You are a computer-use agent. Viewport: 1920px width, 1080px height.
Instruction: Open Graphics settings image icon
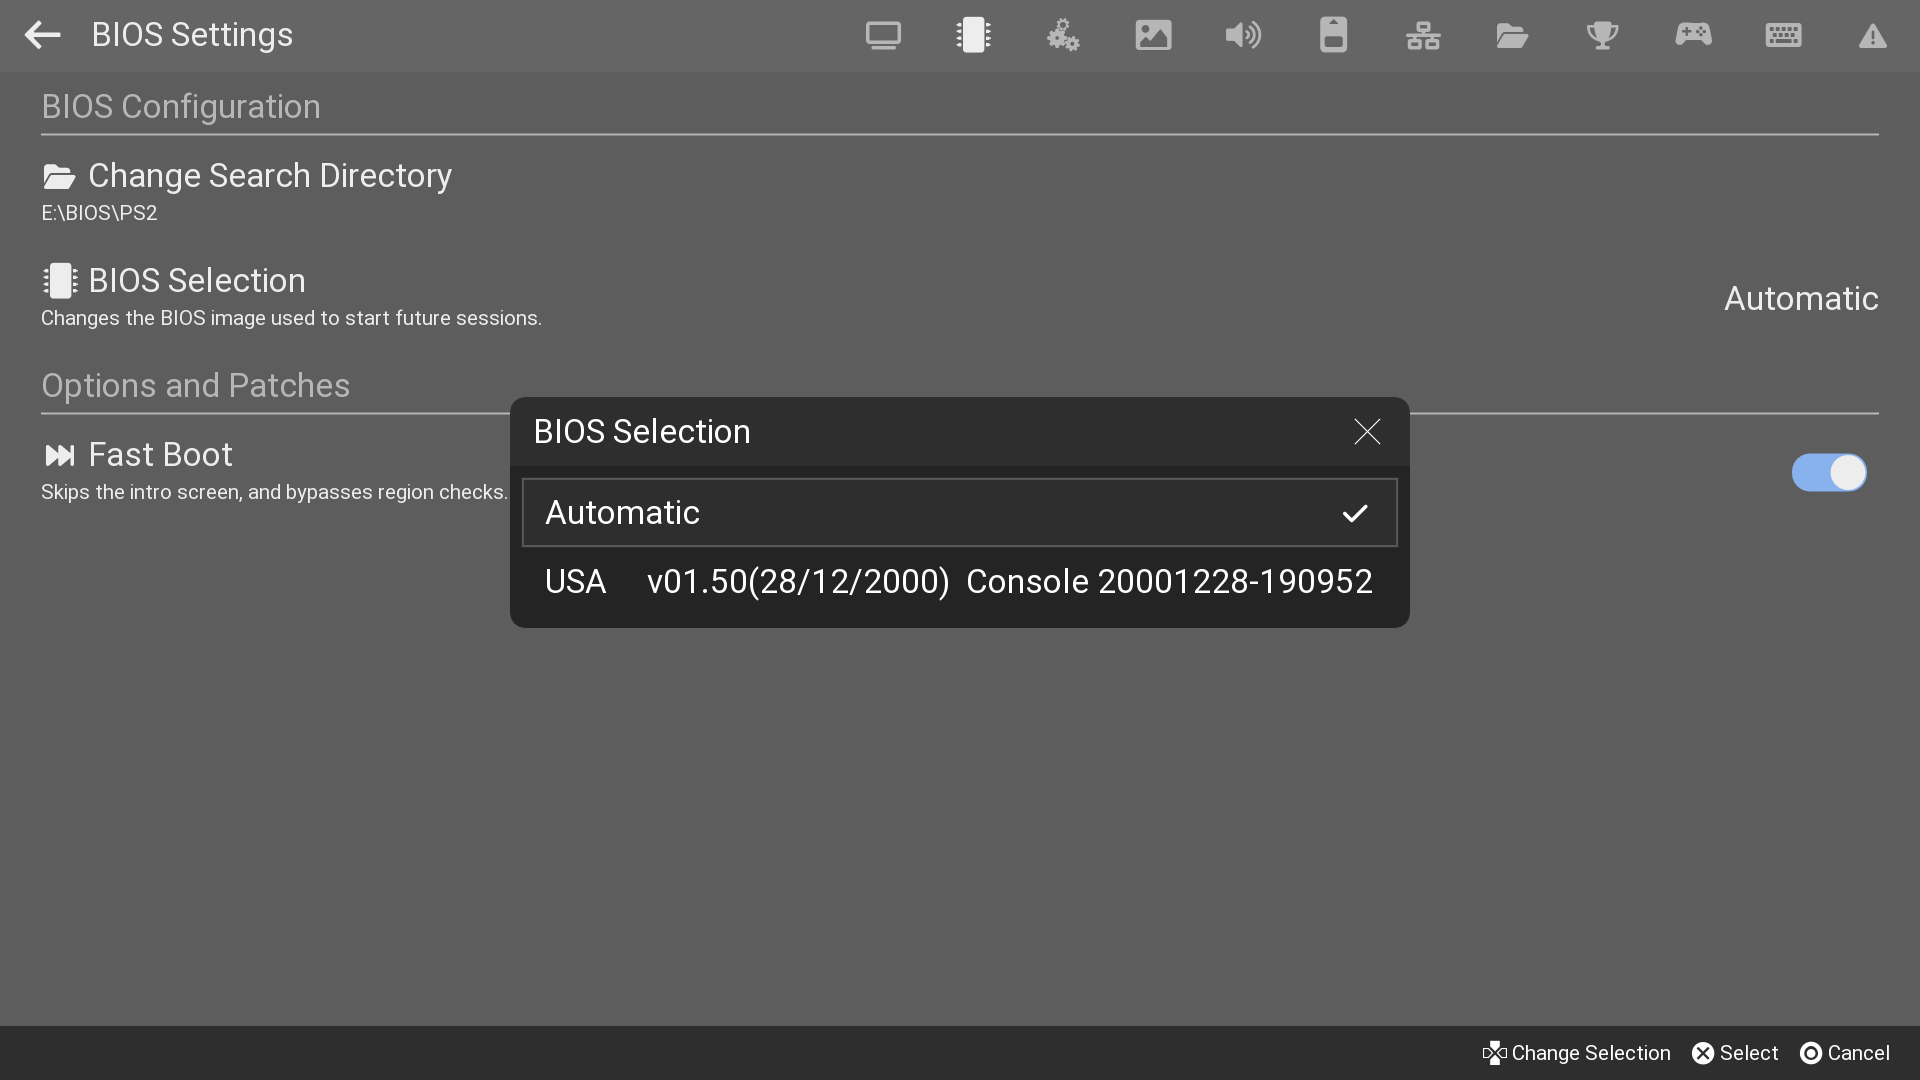(x=1153, y=35)
